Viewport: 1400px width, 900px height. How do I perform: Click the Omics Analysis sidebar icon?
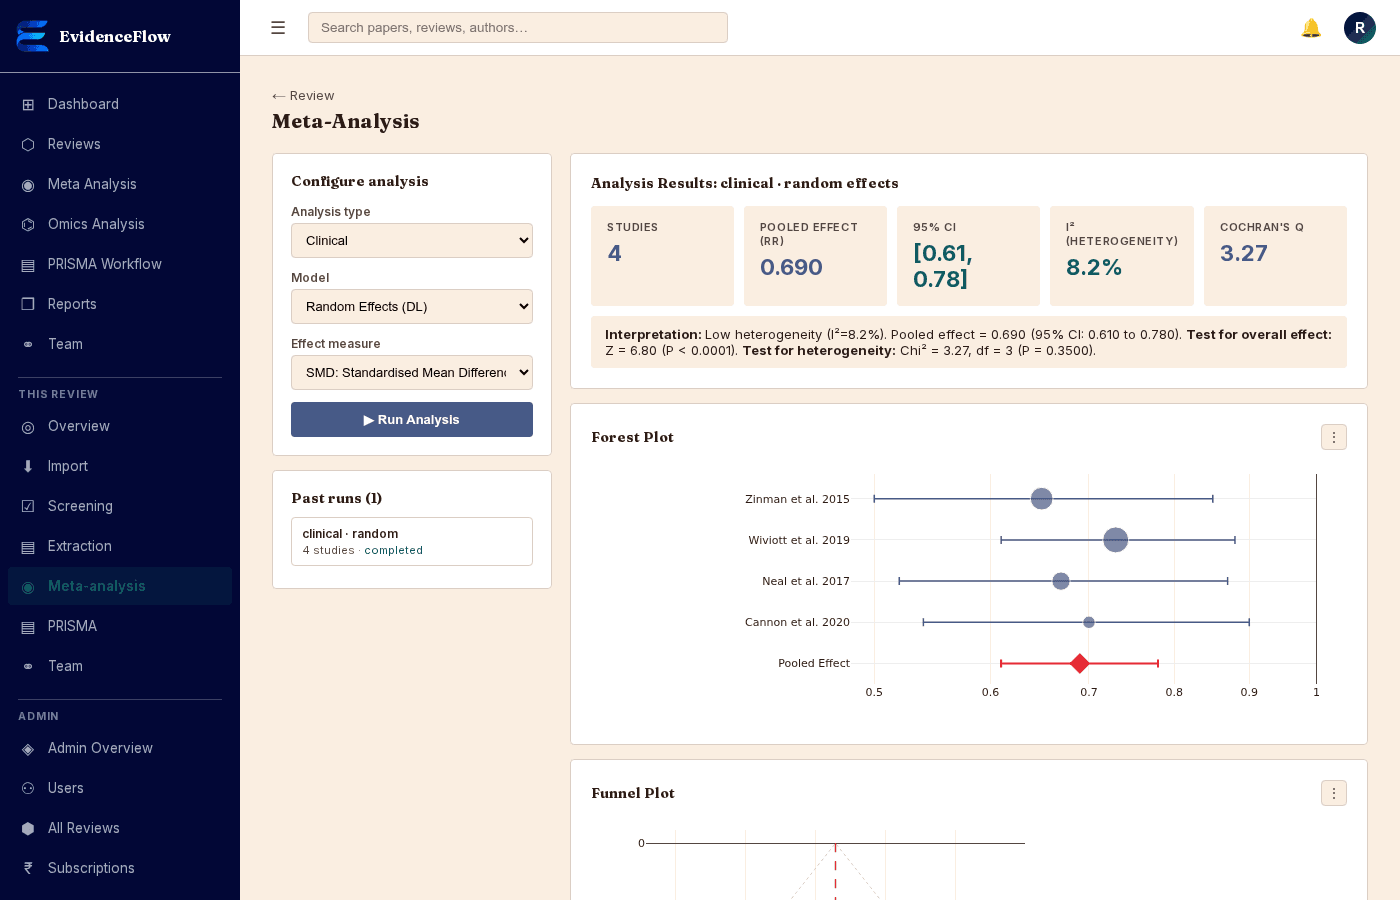coord(28,224)
